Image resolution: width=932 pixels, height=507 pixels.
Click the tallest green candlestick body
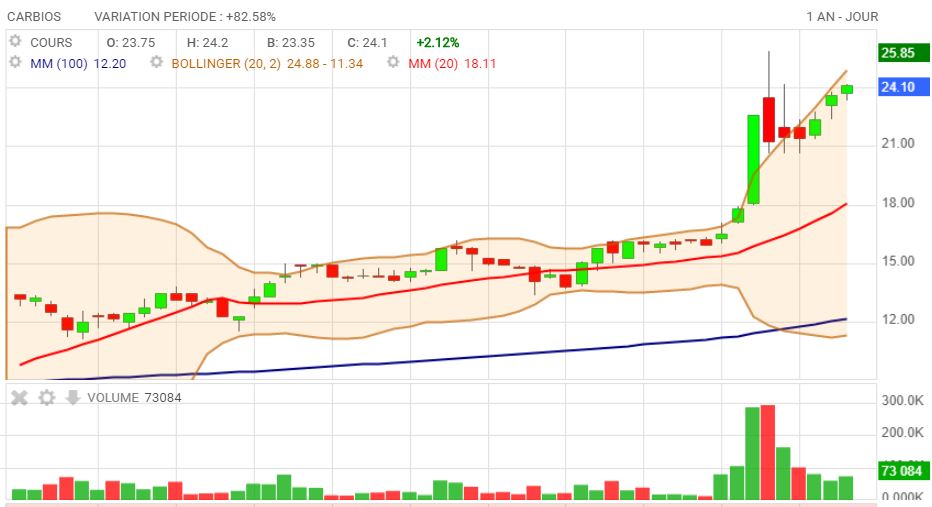(753, 159)
